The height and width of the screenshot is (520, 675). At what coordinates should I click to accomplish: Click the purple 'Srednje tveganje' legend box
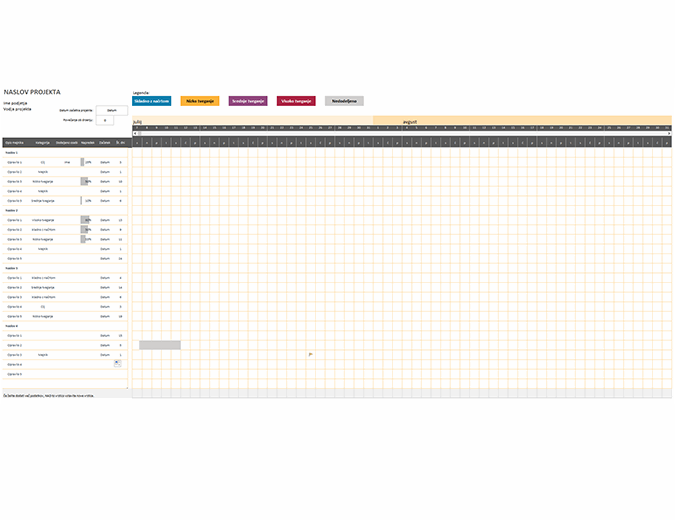point(248,101)
